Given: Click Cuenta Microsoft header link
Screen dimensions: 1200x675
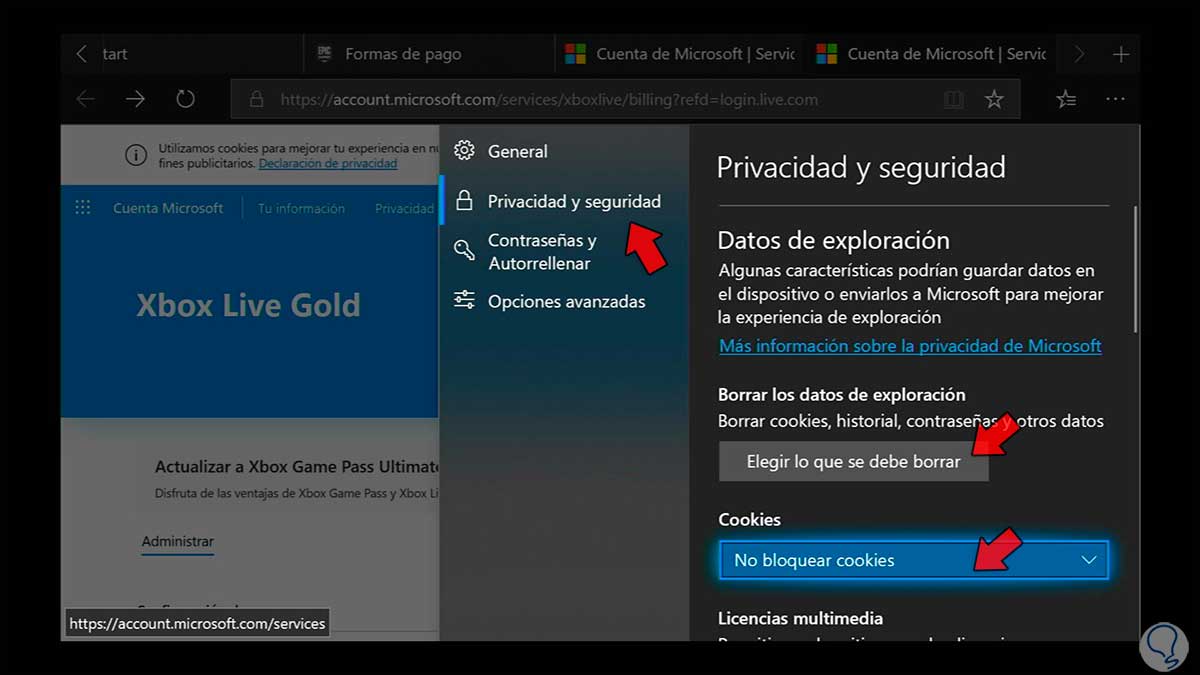Looking at the screenshot, I should point(168,208).
